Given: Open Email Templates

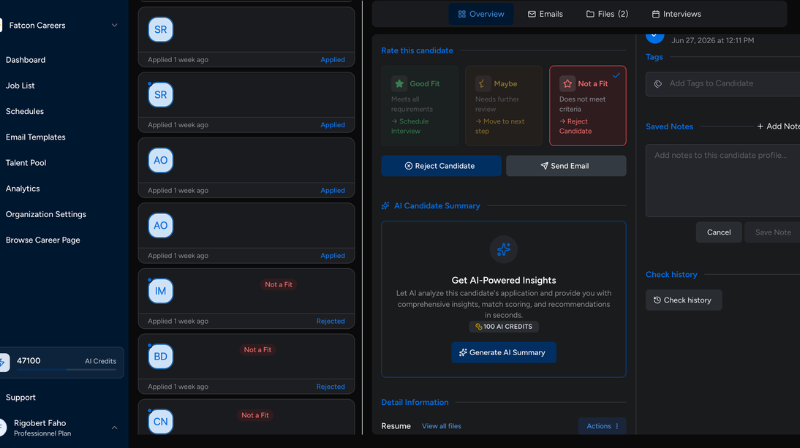Looking at the screenshot, I should click(35, 137).
